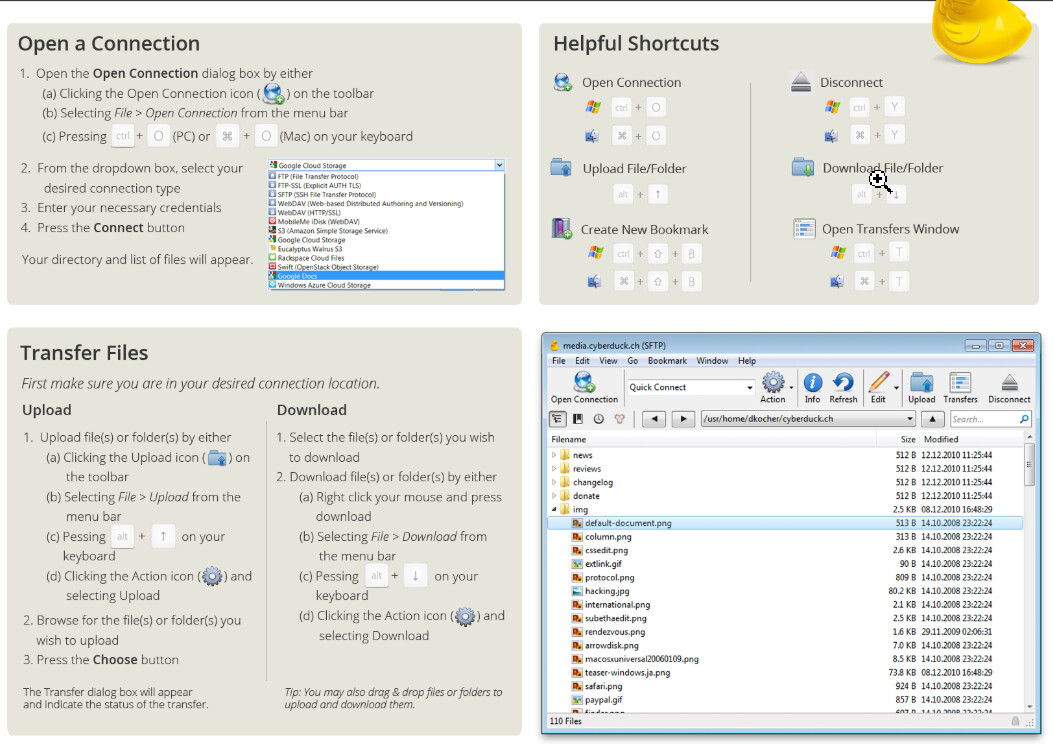Open the Bookmark menu
Screen dimensions: 1053x744
667,361
